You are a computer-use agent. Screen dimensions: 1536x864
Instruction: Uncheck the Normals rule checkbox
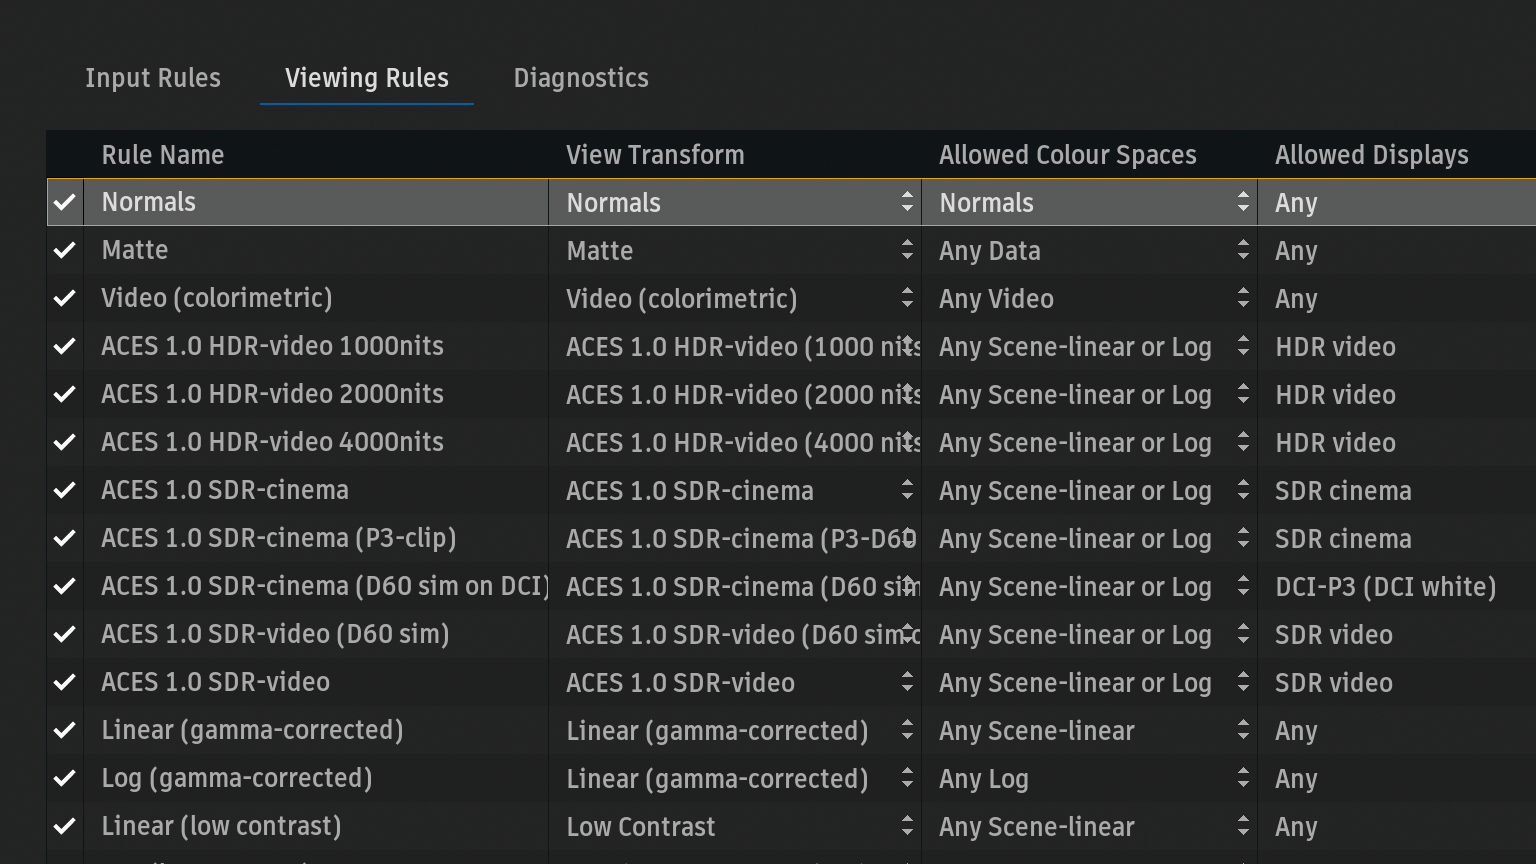pos(65,202)
